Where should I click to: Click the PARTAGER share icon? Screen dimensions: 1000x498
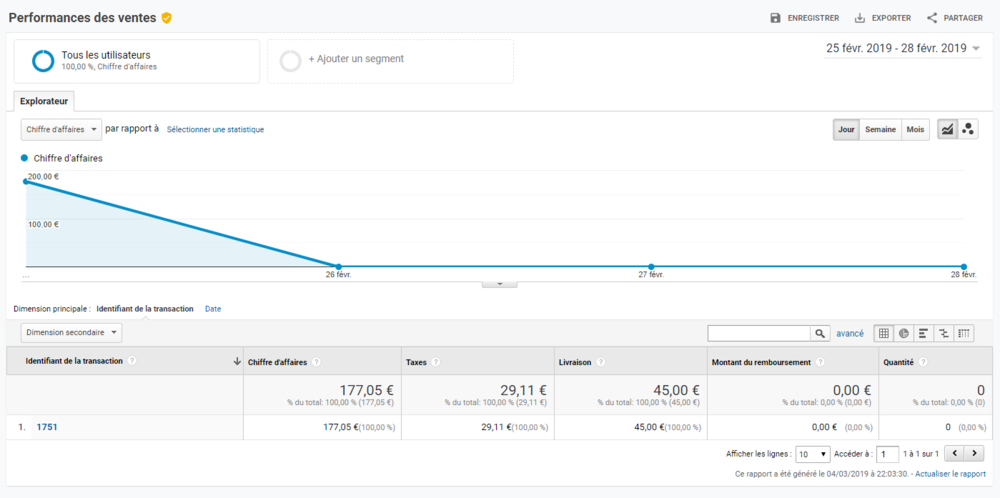tap(932, 18)
